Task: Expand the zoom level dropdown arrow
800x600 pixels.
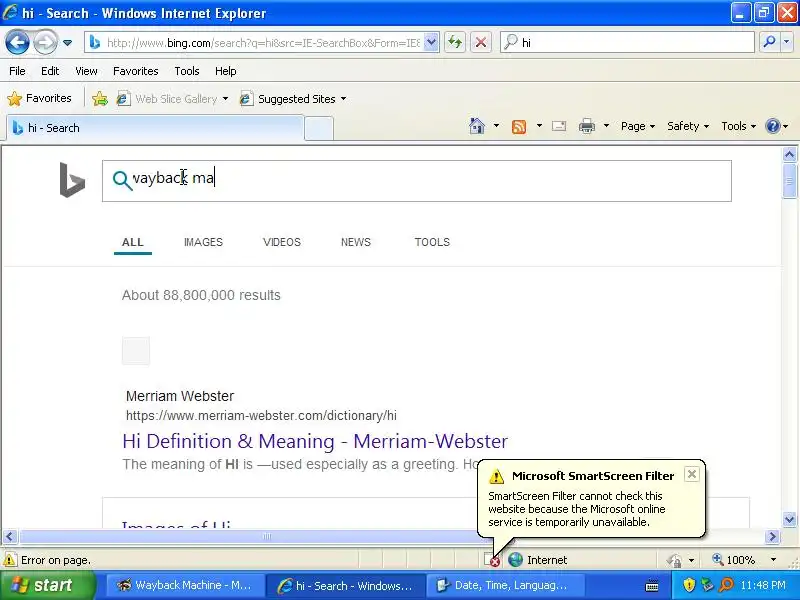Action: click(x=773, y=560)
